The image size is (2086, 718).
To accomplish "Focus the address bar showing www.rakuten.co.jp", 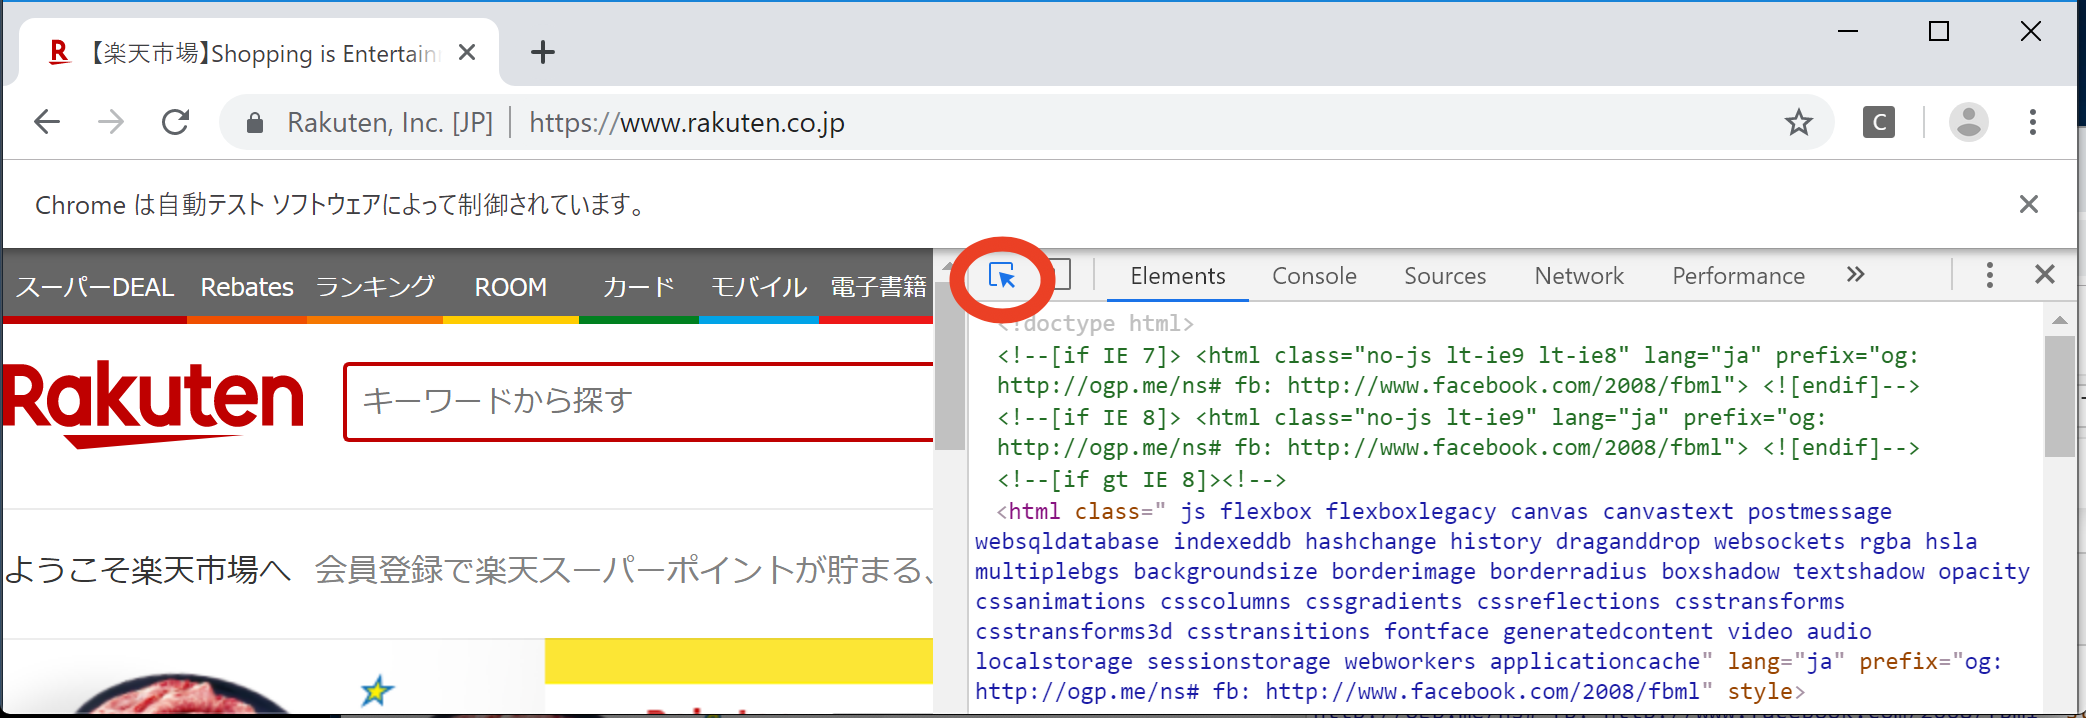I will point(1027,122).
